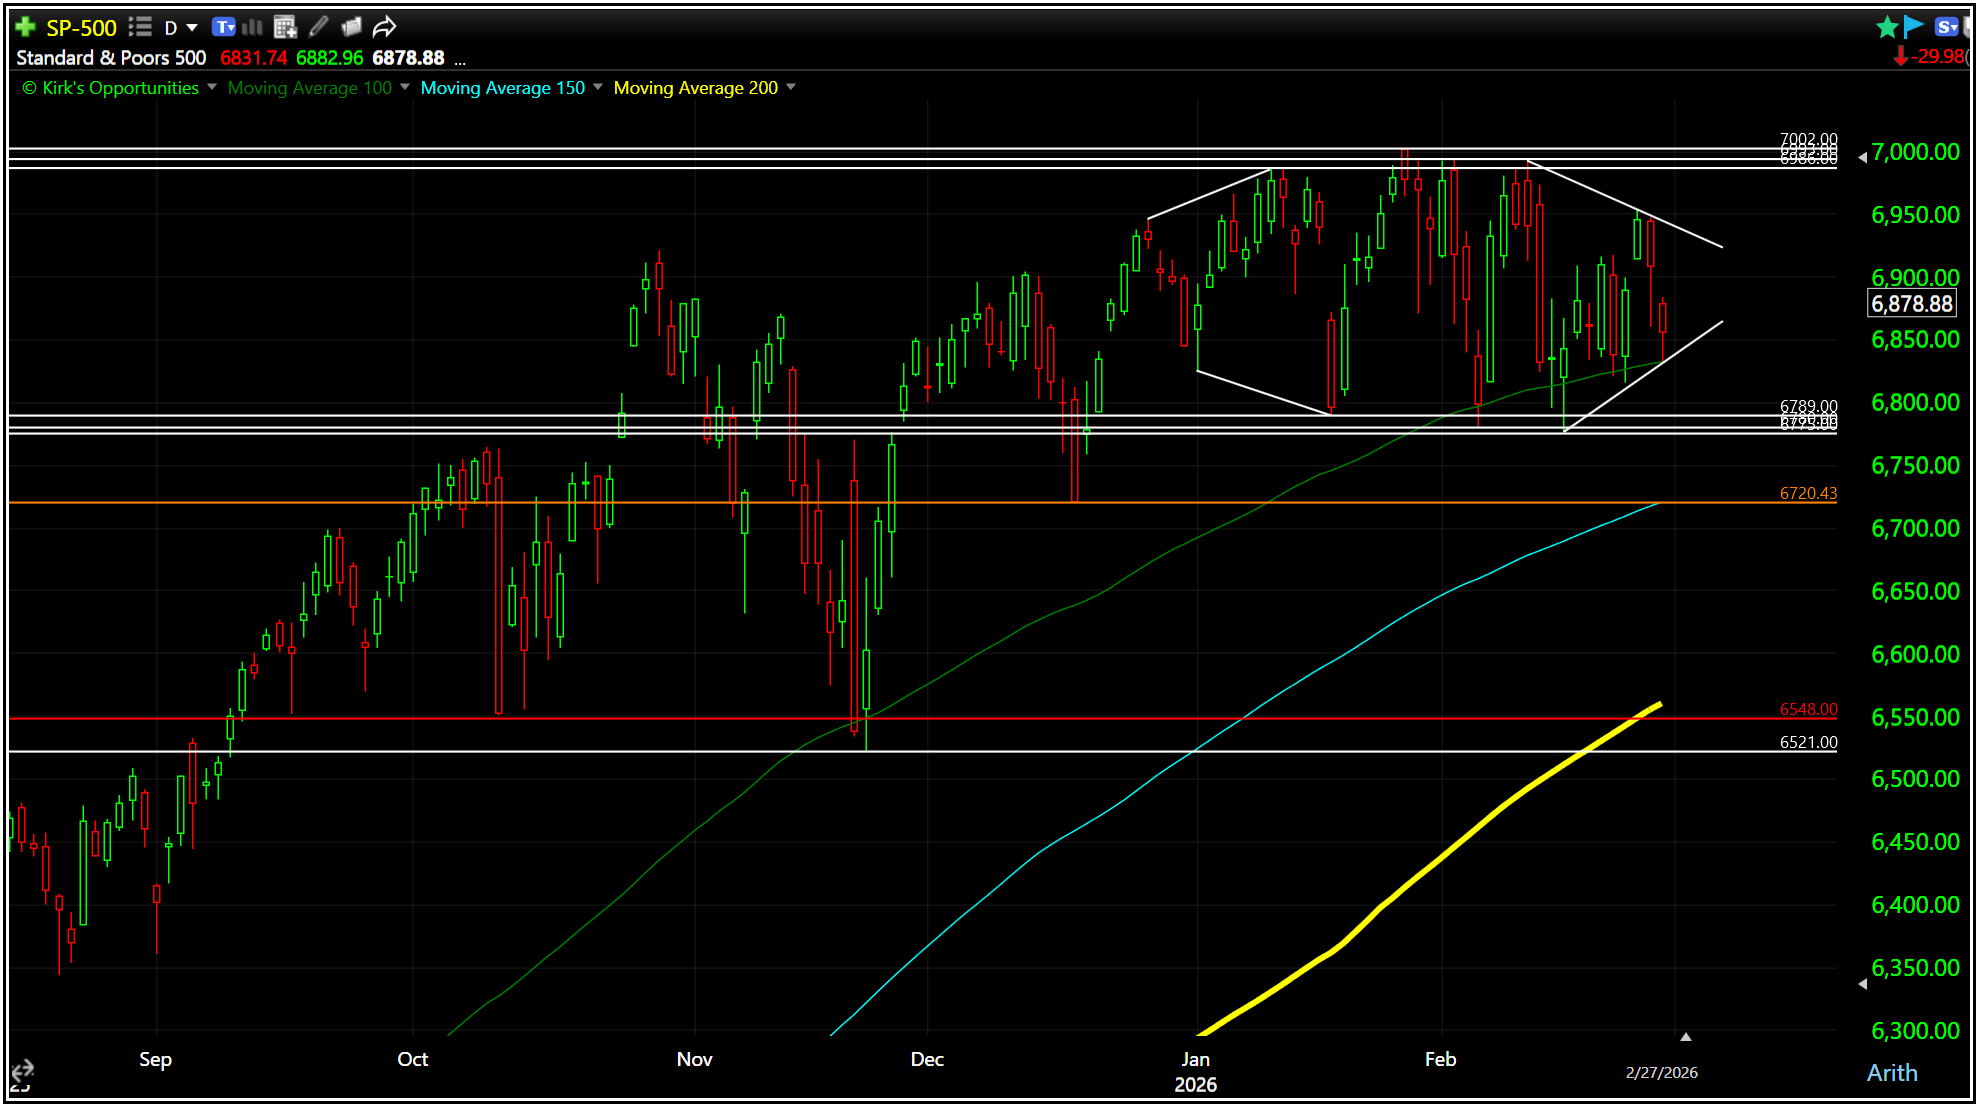Click the 2/27/2026 date marker
This screenshot has height=1107, width=1979.
pos(1661,1072)
